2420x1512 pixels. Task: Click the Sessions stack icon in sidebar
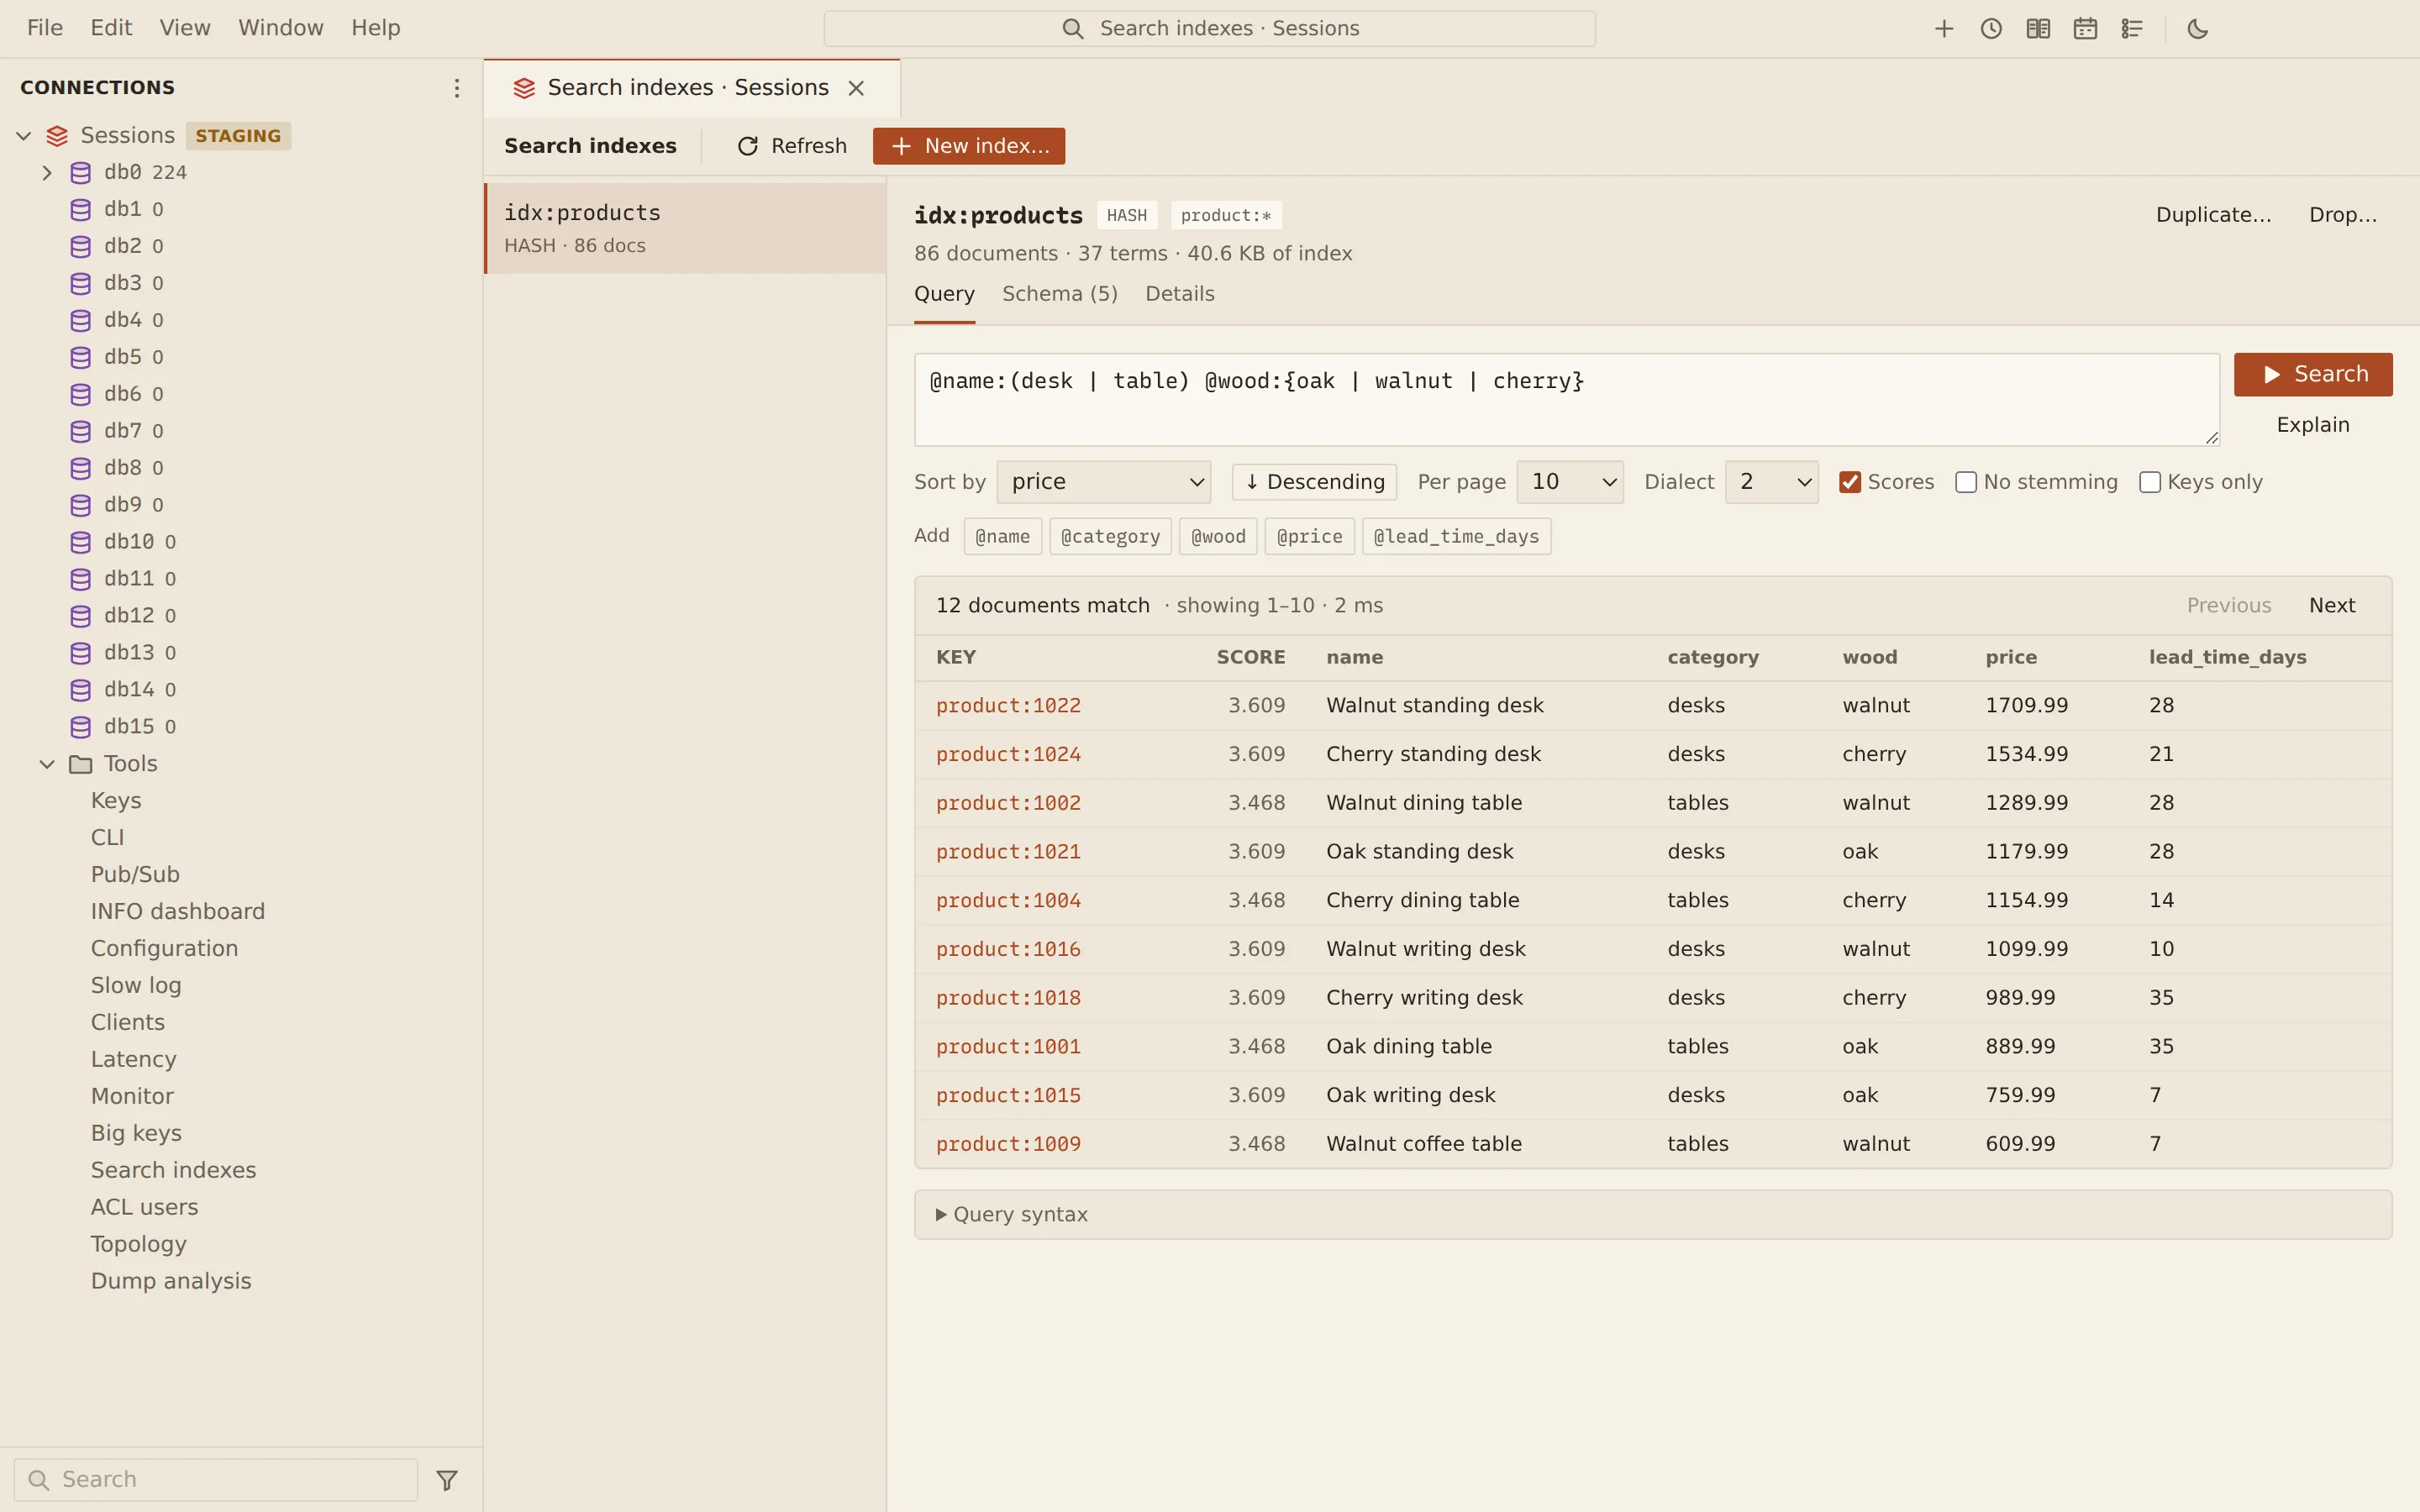click(x=57, y=136)
